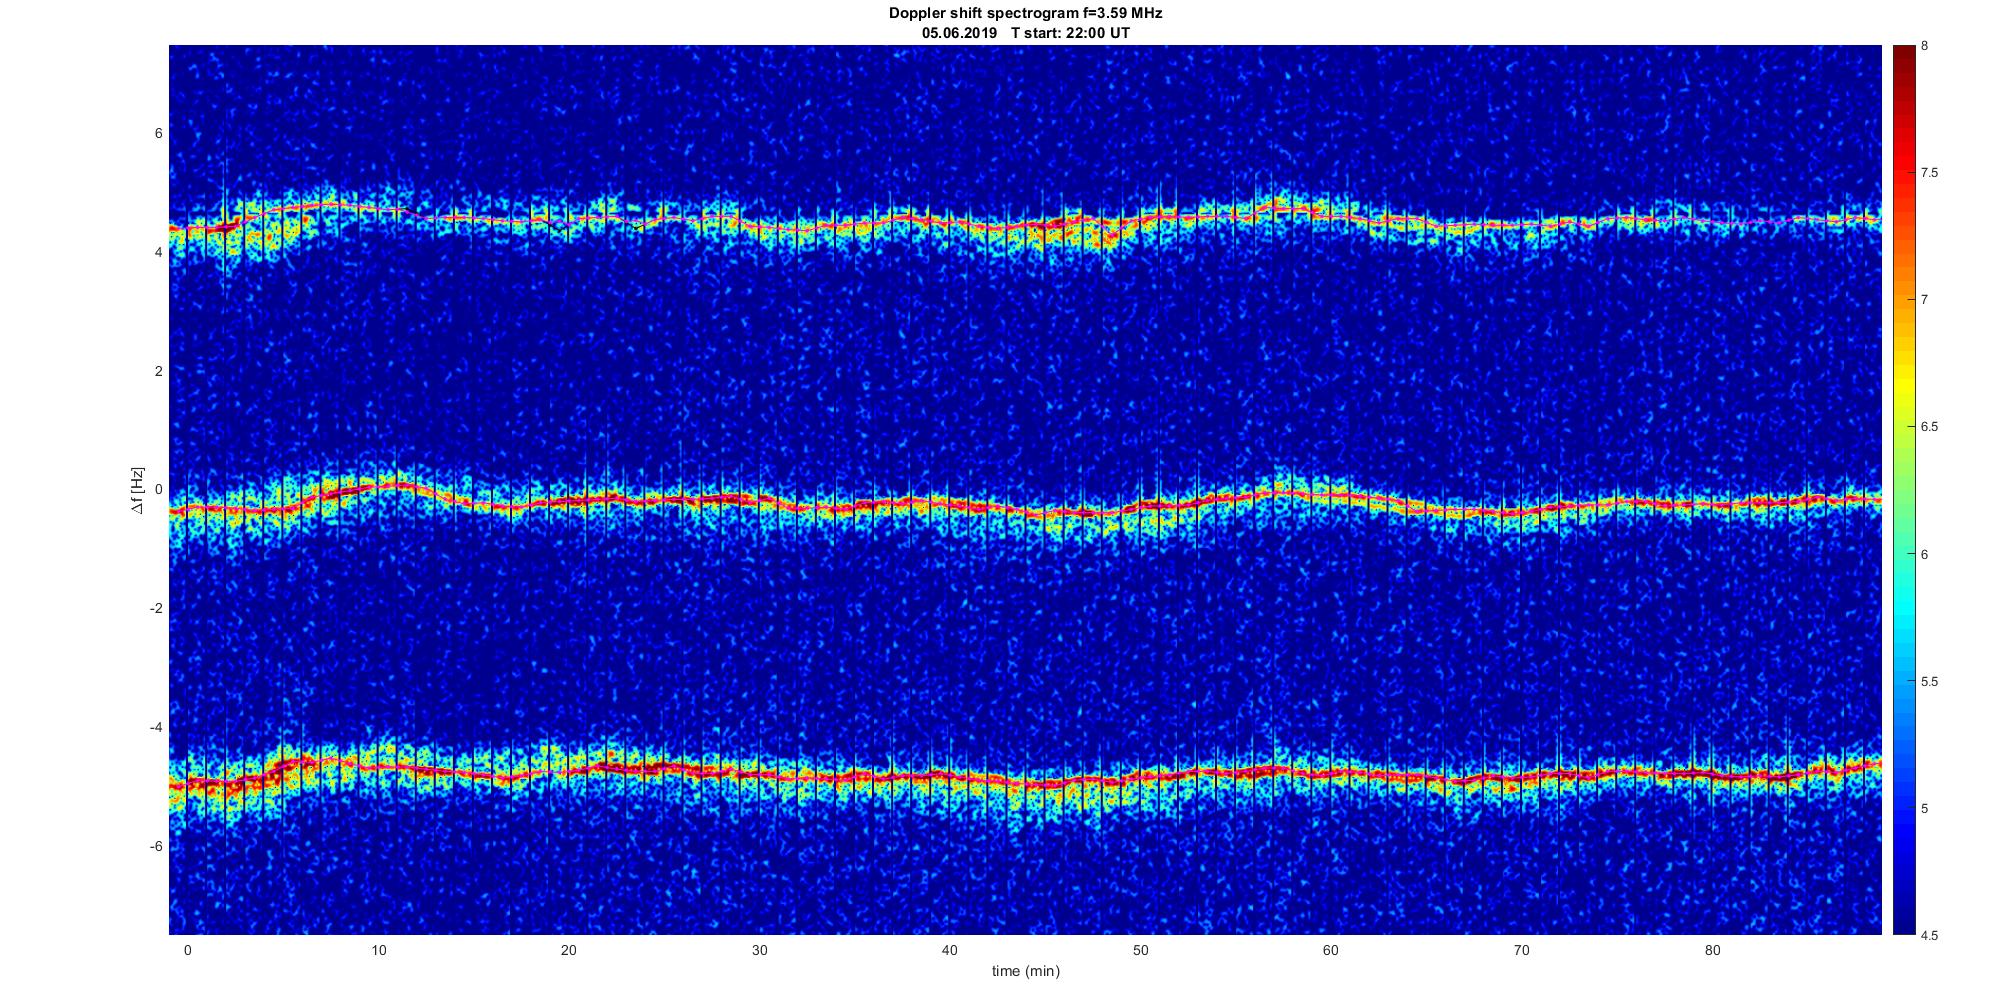Click the y-axis tick label '2'
The width and height of the screenshot is (2000, 1003).
pos(158,371)
